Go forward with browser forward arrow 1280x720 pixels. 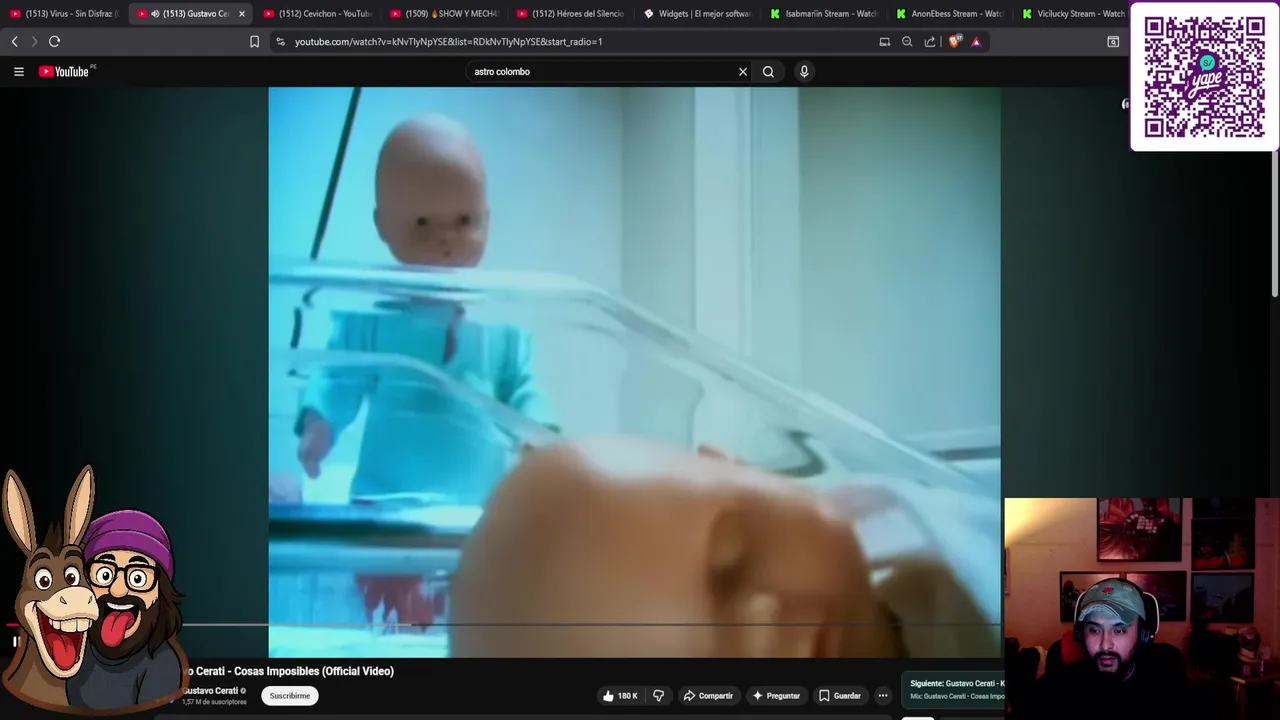tap(34, 41)
